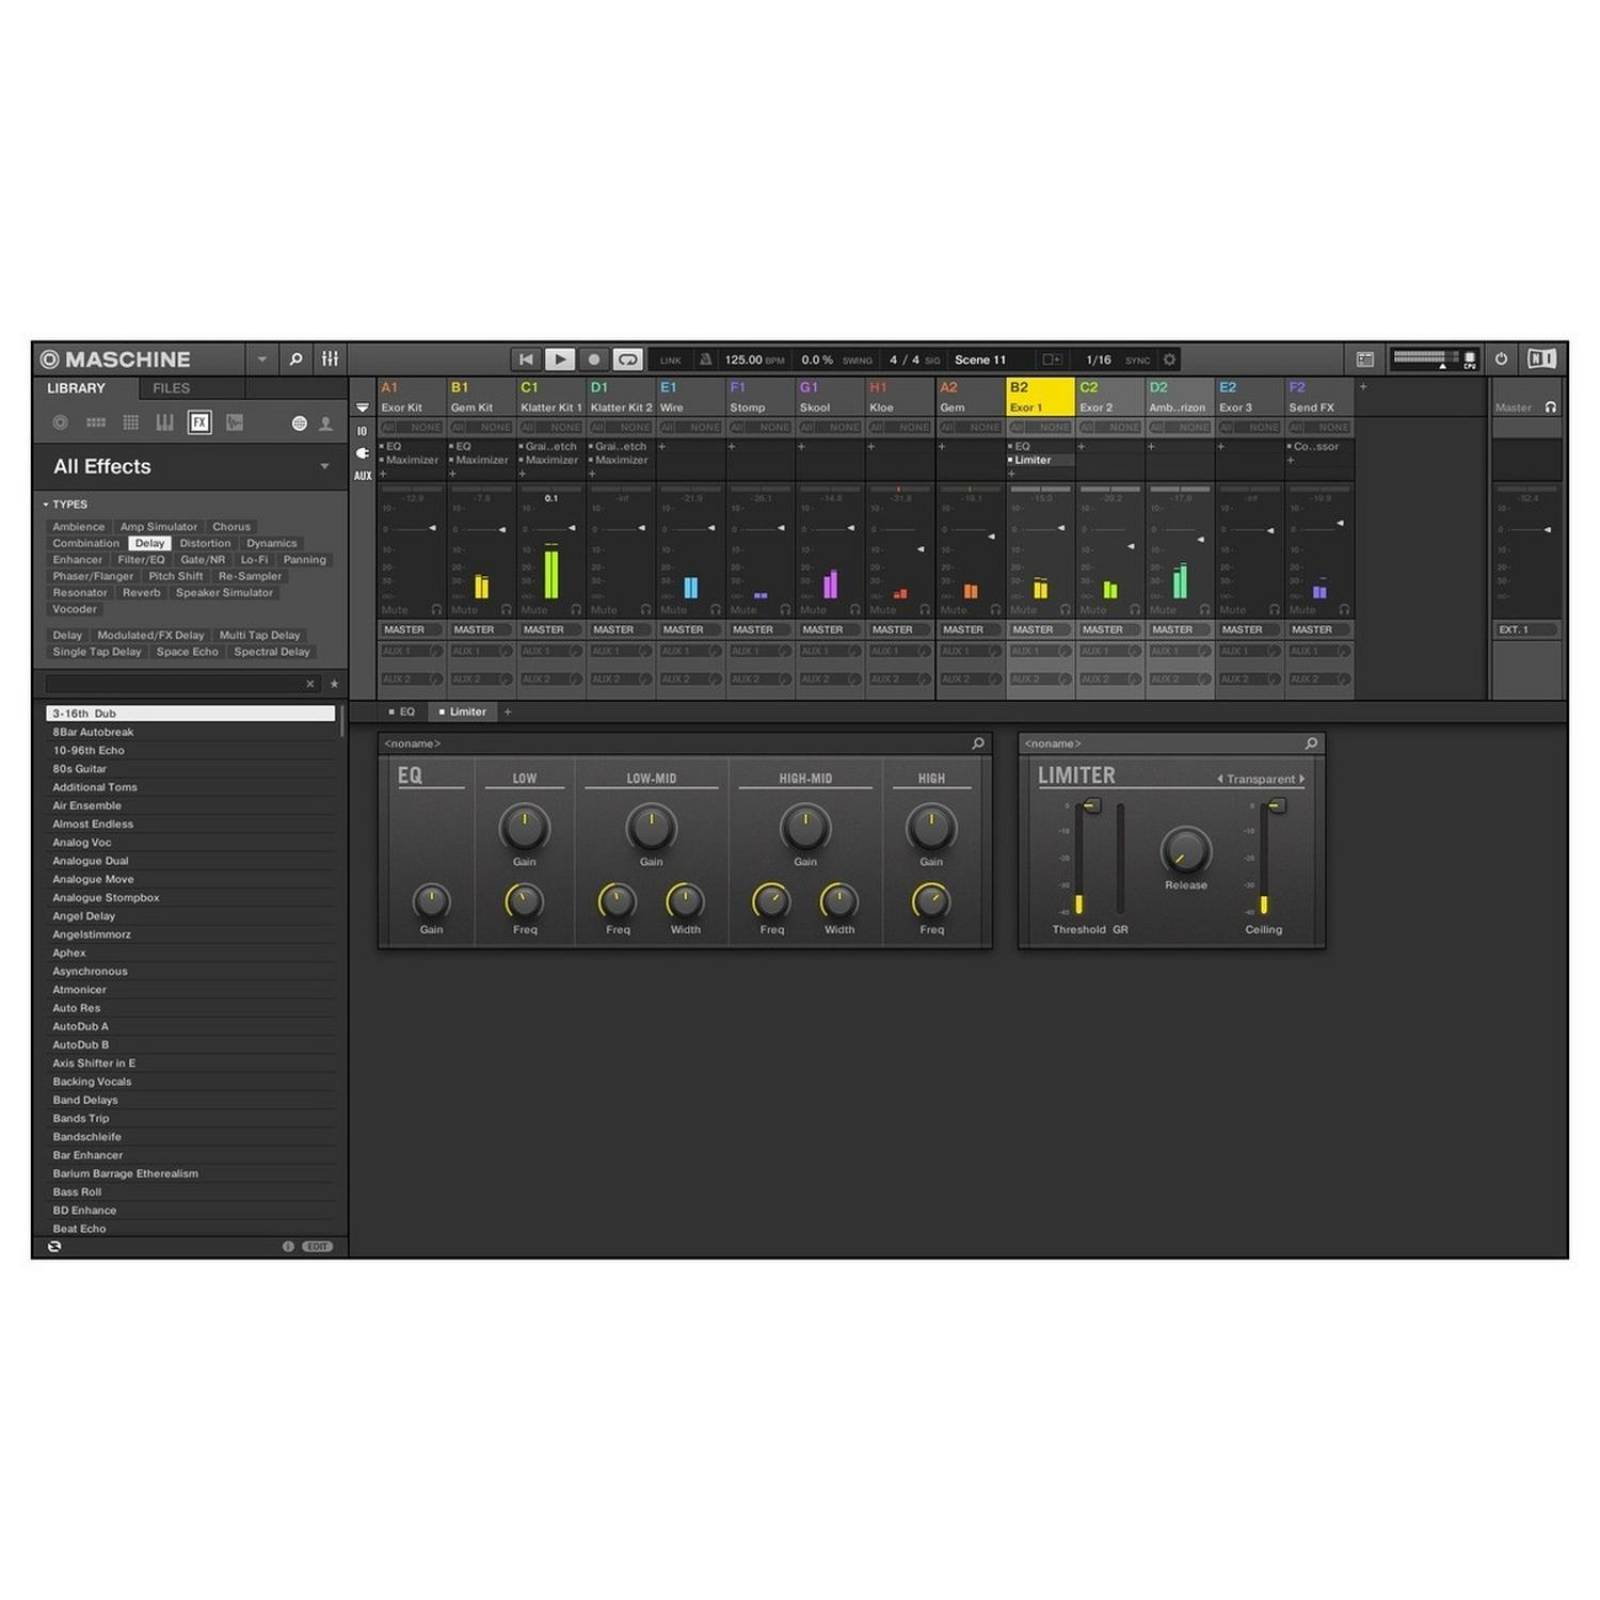This screenshot has width=1600, height=1600.
Task: Mute the Exor Kit channel strip
Action: click(393, 609)
